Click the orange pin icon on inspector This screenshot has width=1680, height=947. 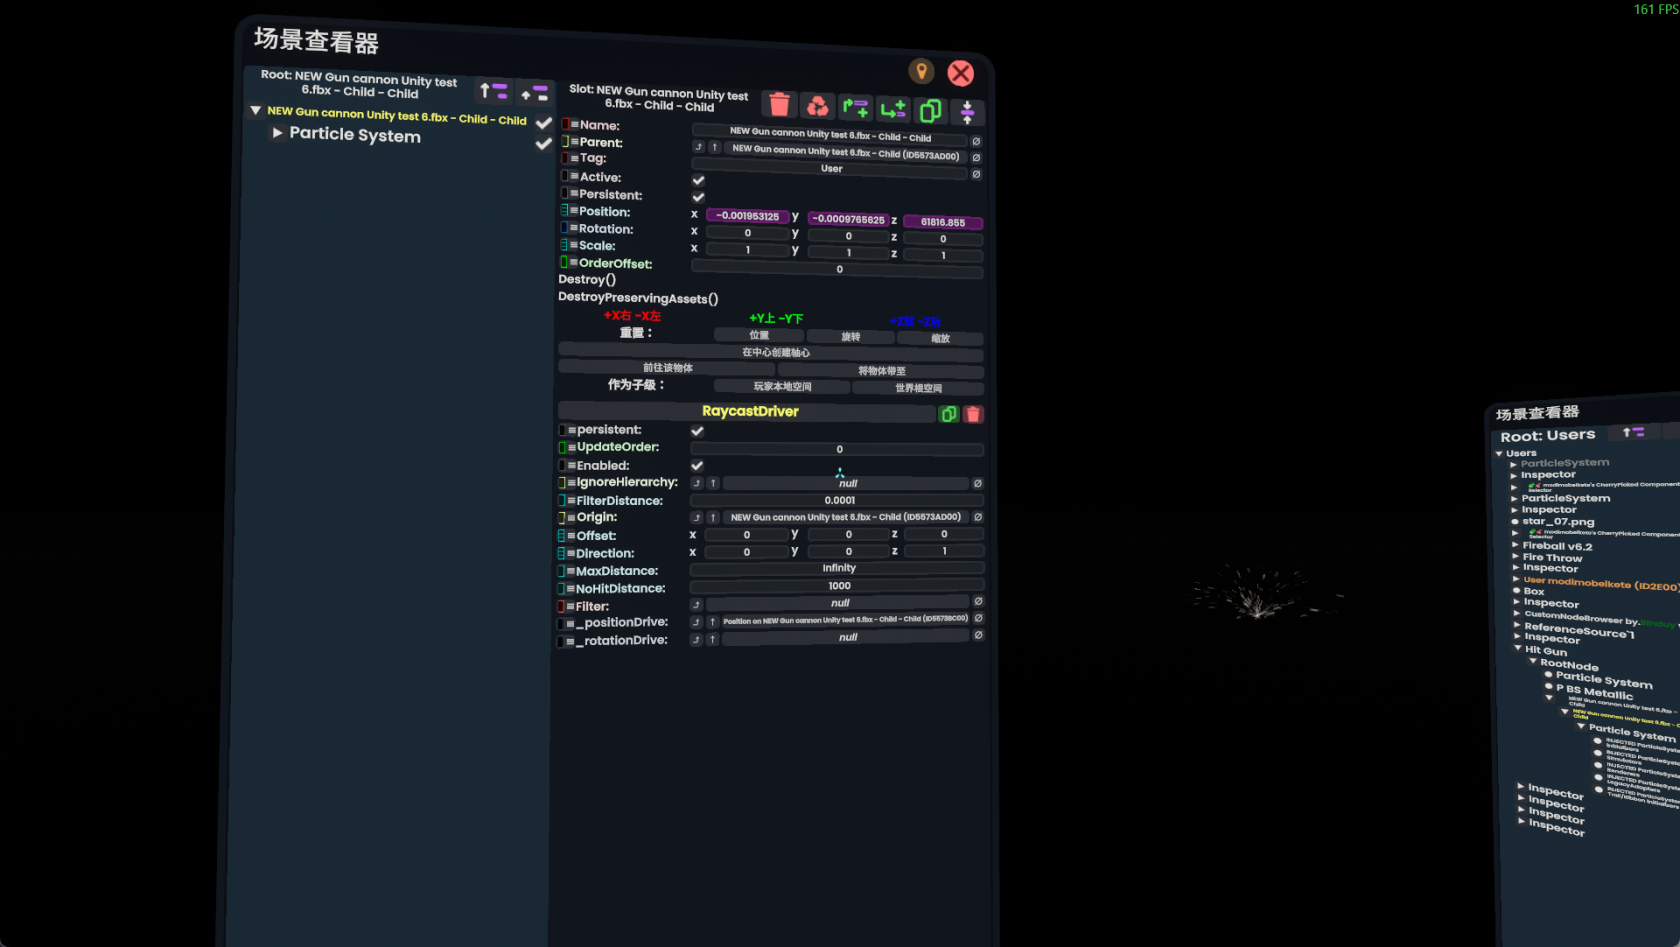click(921, 71)
